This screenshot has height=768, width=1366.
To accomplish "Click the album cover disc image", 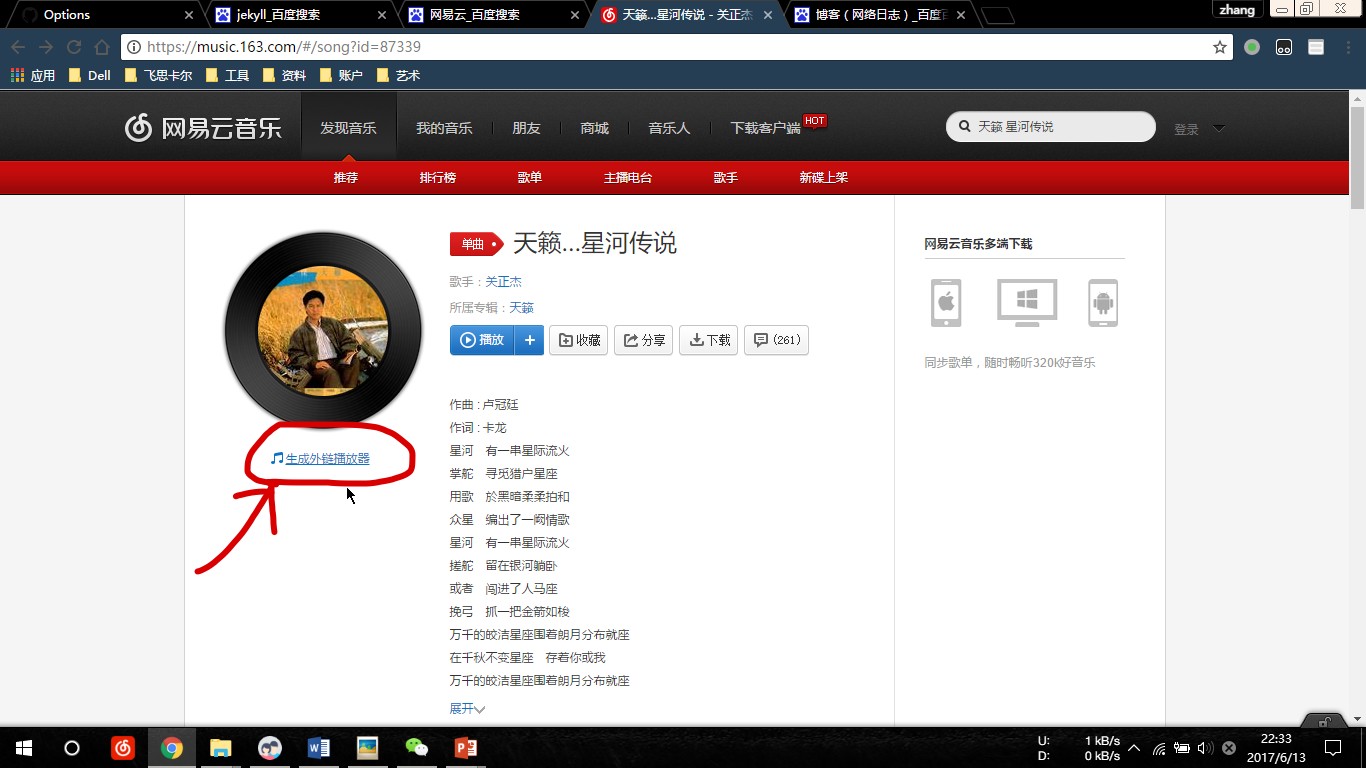I will coord(323,328).
